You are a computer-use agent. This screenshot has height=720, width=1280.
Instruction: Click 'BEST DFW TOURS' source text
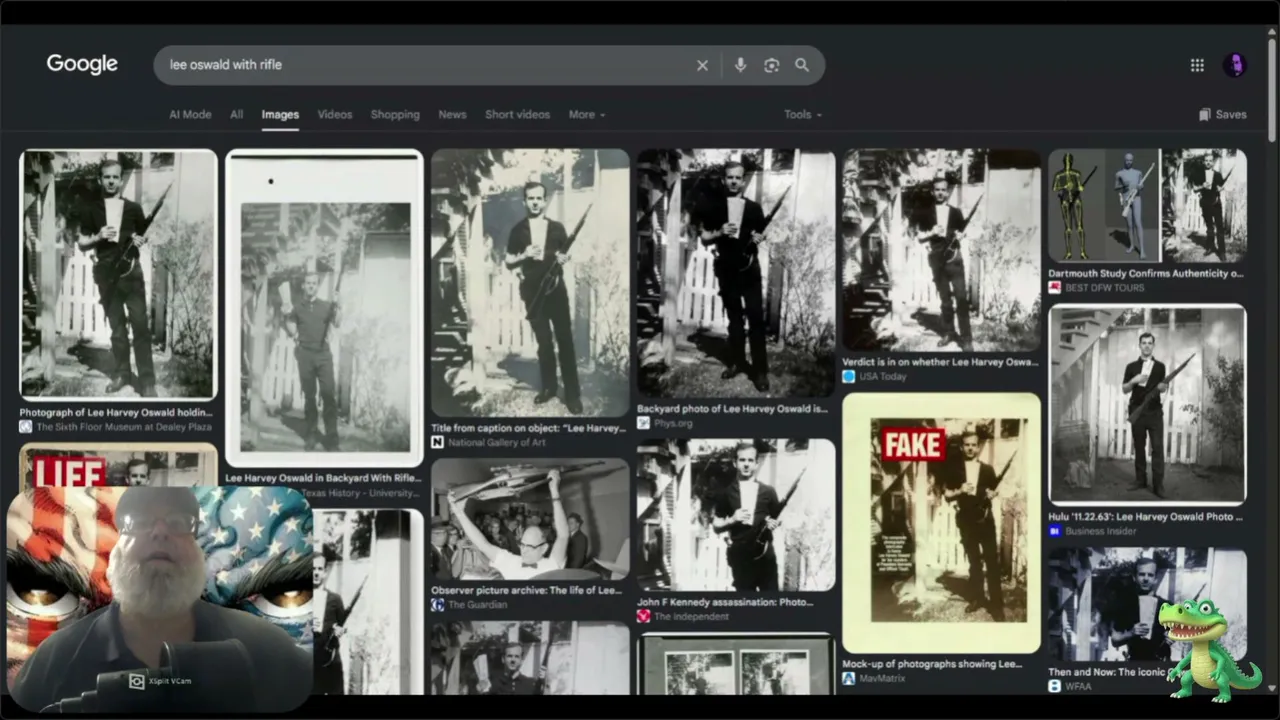[1104, 288]
